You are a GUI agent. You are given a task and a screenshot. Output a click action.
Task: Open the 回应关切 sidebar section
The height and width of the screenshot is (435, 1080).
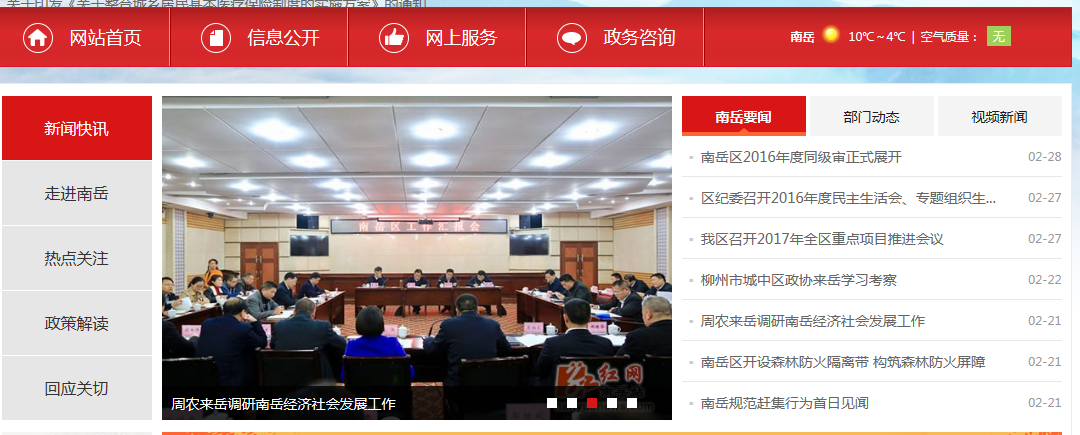77,388
